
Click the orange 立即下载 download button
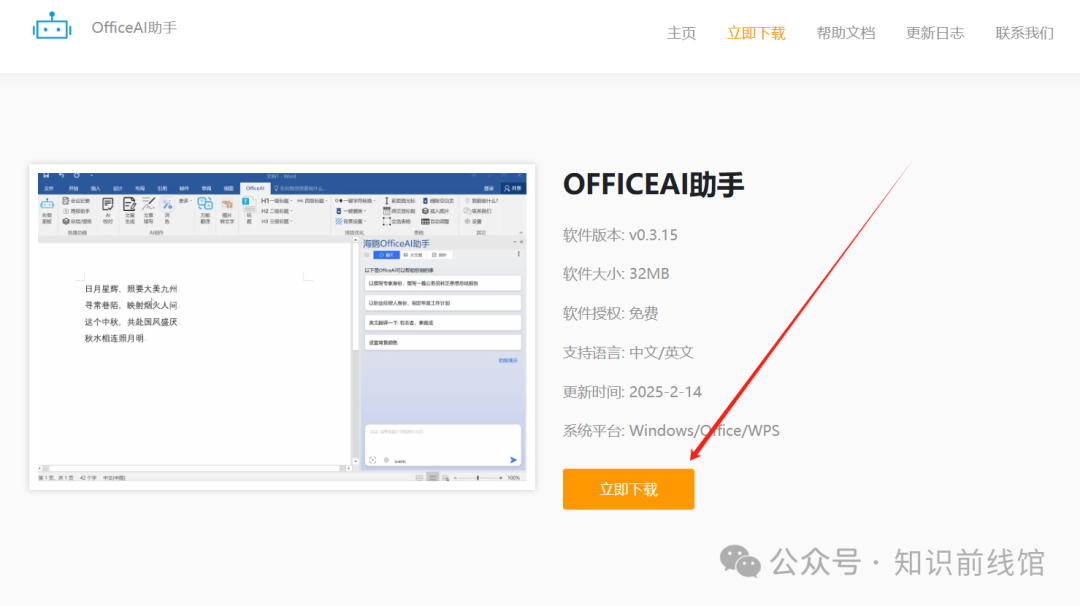coord(628,489)
